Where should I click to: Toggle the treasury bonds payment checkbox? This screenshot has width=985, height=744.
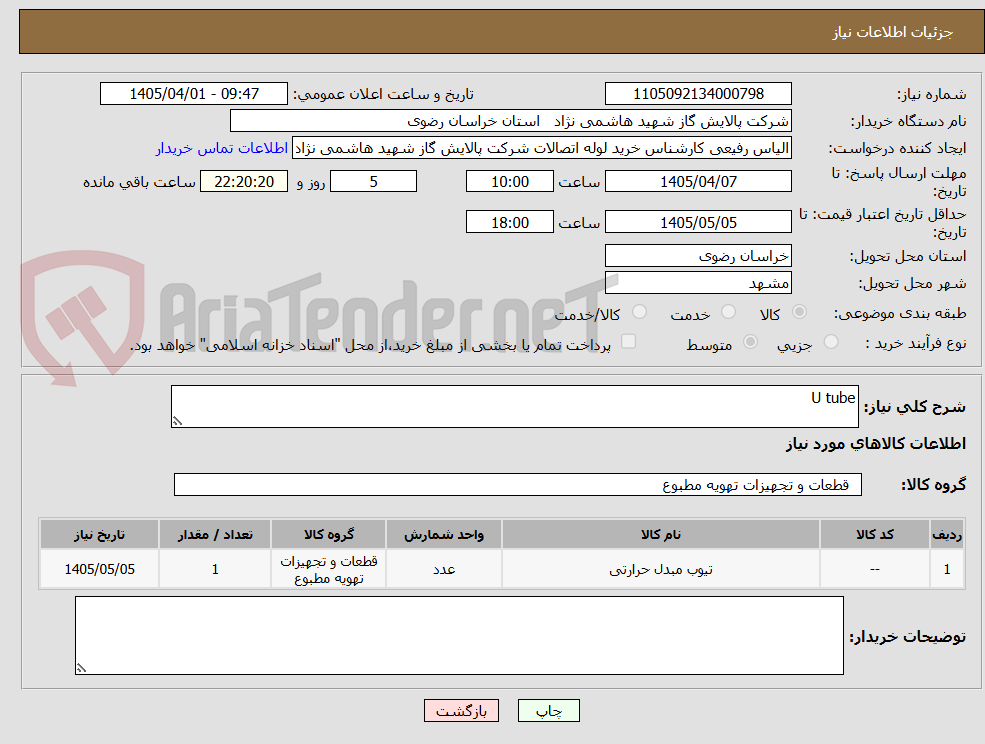(x=628, y=341)
